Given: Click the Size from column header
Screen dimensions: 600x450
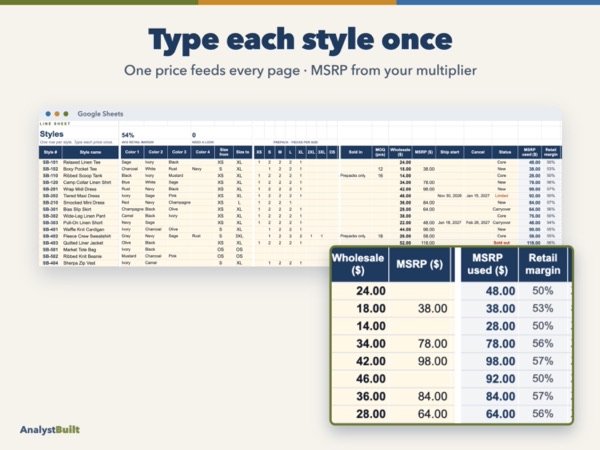Looking at the screenshot, I should click(x=224, y=152).
